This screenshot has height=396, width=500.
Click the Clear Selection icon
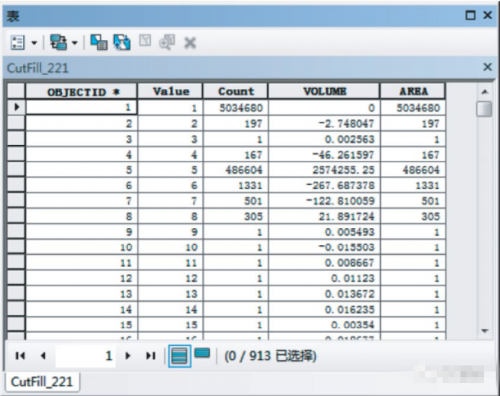pyautogui.click(x=145, y=41)
